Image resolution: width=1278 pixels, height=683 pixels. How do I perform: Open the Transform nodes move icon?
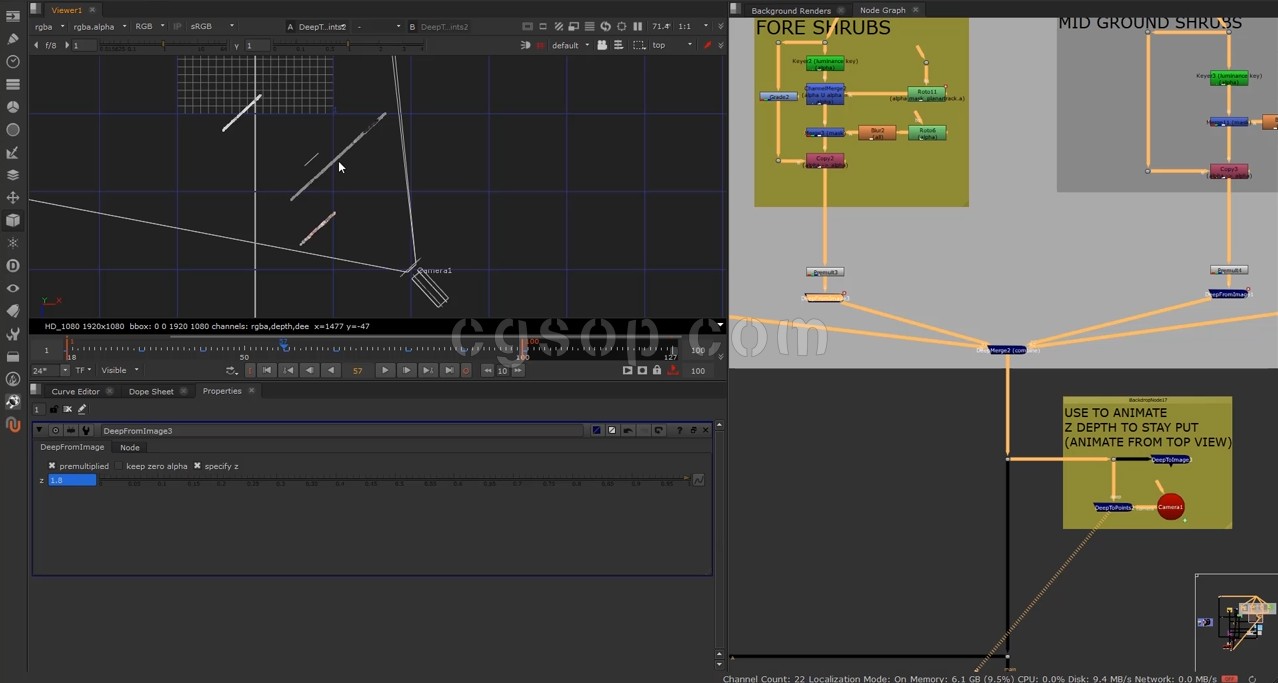(13, 198)
